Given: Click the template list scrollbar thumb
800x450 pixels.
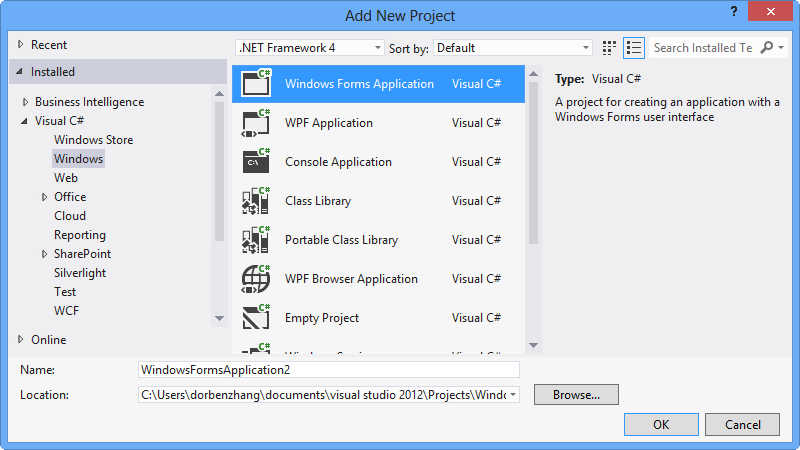Looking at the screenshot, I should (534, 163).
